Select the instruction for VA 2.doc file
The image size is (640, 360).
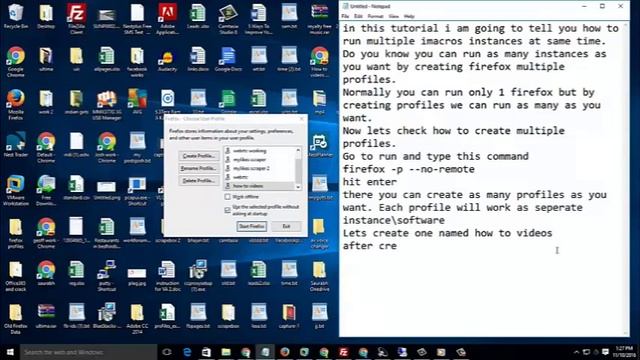click(167, 276)
